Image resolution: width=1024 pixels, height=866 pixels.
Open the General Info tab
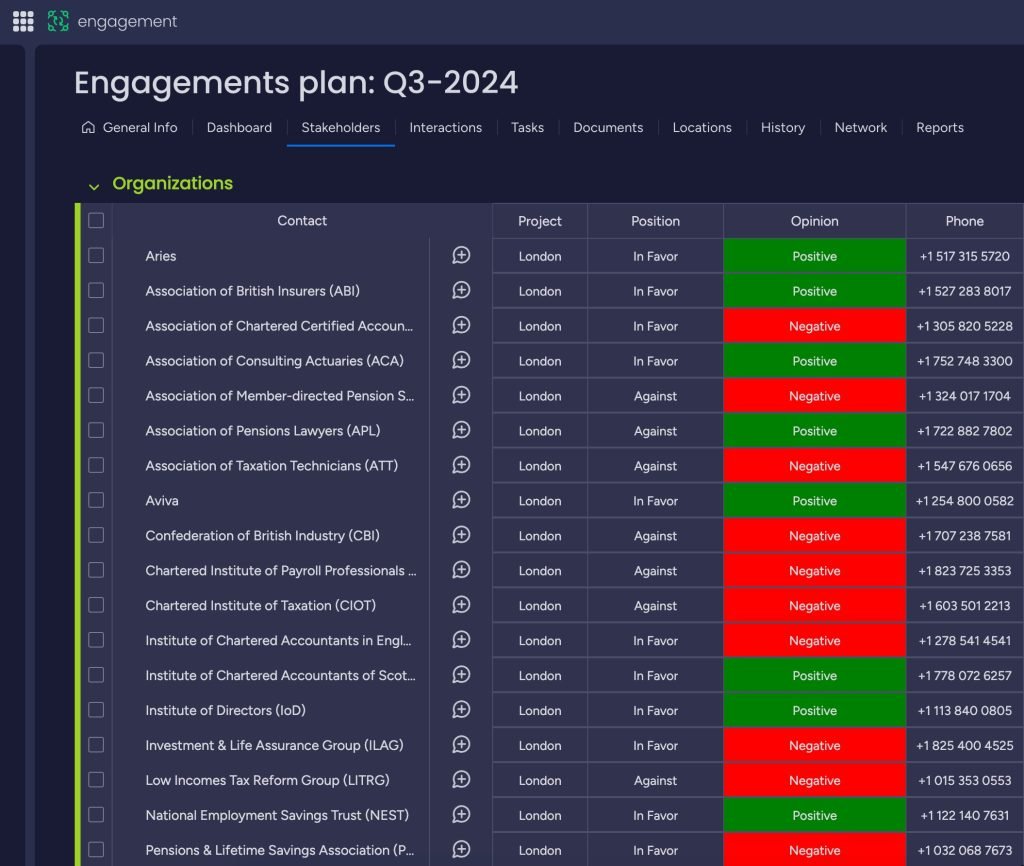tap(129, 127)
